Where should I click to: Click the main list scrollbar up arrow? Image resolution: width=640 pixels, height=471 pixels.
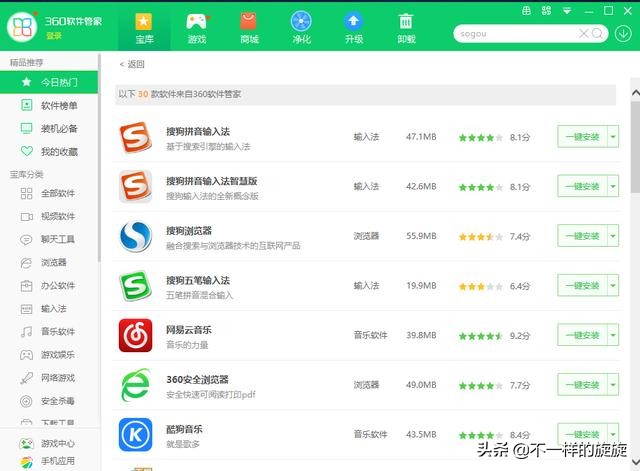point(636,93)
